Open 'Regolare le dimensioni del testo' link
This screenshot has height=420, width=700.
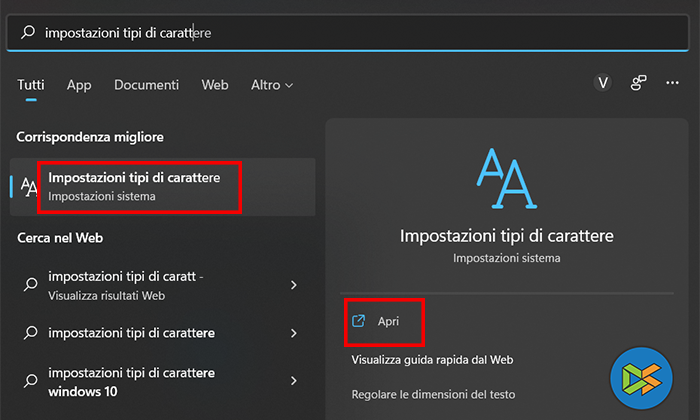point(431,394)
